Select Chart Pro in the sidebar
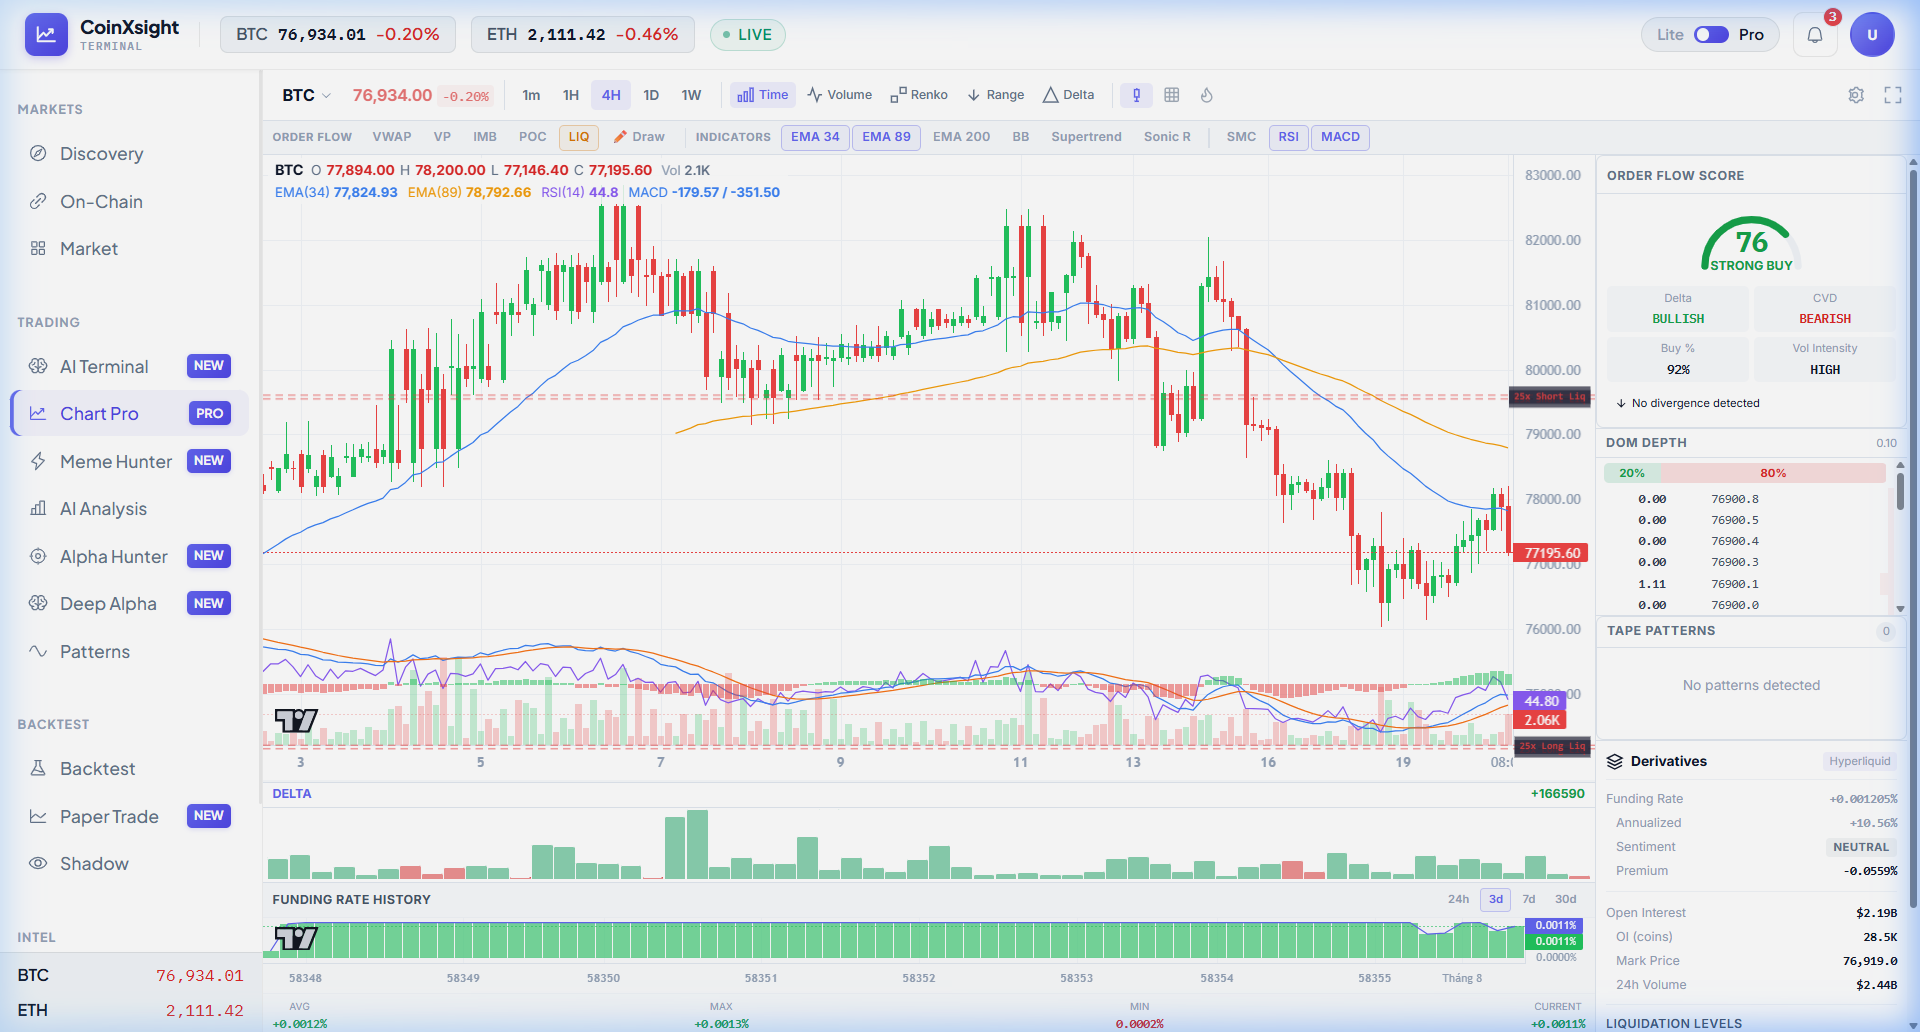This screenshot has height=1032, width=1920. (130, 414)
